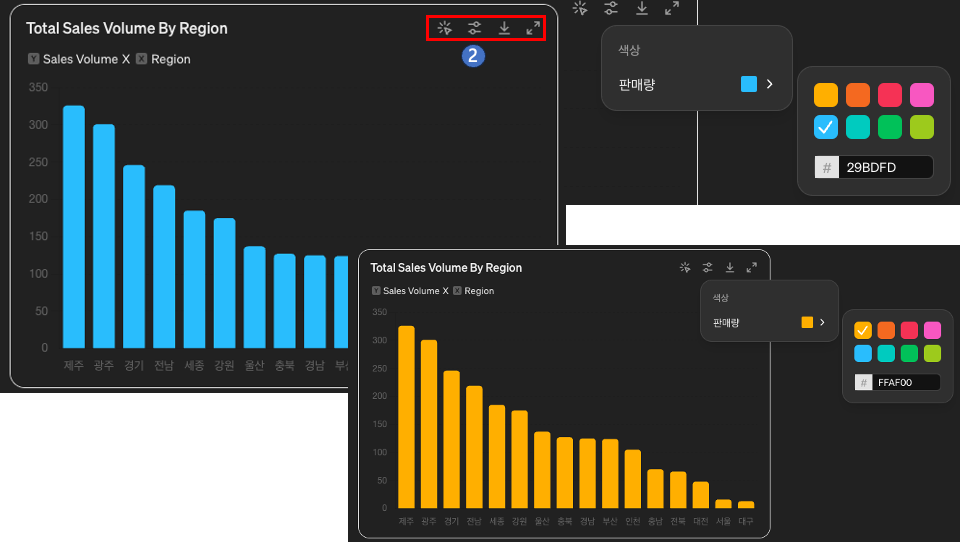This screenshot has width=960, height=542.
Task: Click the checked yellow swatch in FFAF00 palette
Action: pyautogui.click(x=863, y=330)
